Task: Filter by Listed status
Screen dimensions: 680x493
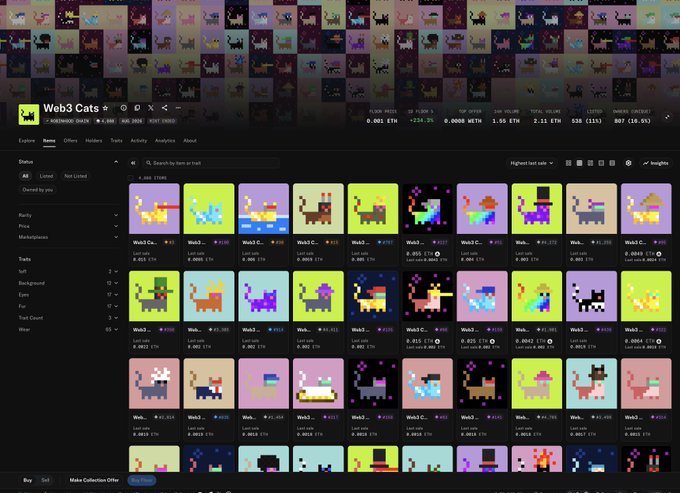Action: point(46,176)
